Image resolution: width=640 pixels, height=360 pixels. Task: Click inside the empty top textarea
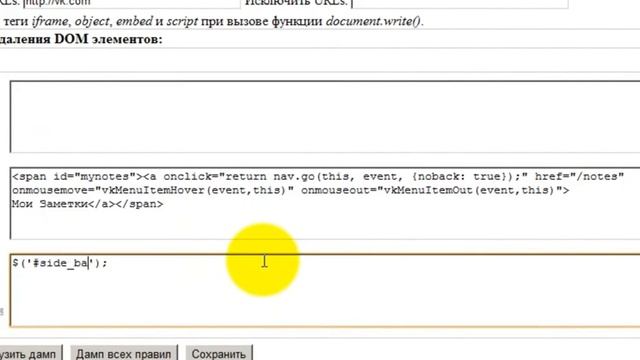point(325,117)
